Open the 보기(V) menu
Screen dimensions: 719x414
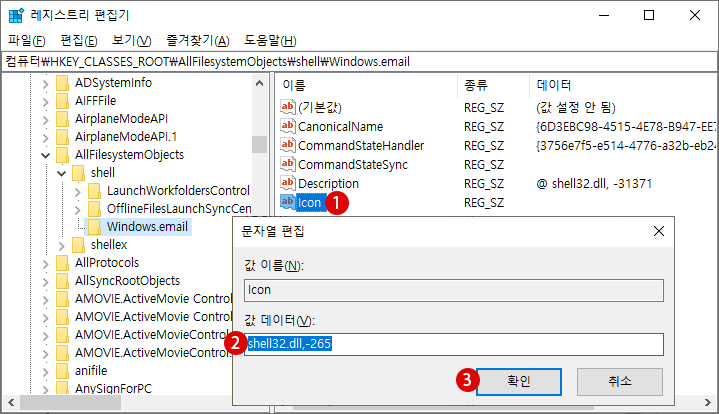tap(132, 41)
